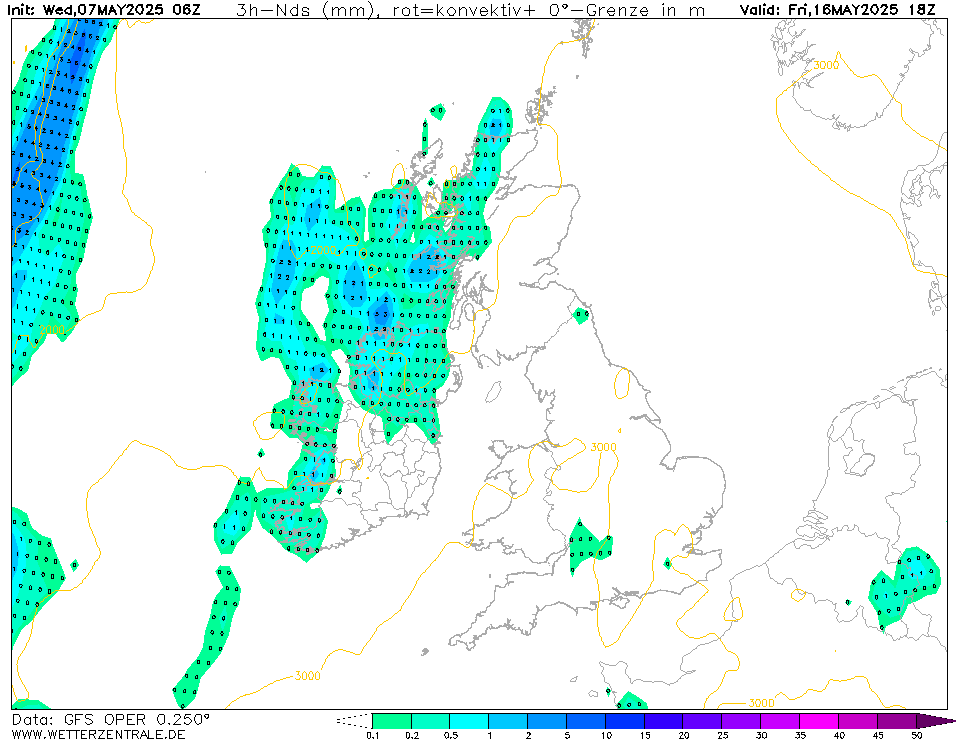Select legend swatch between 1 and 2
Image resolution: width=959 pixels, height=741 pixels.
[x=508, y=721]
